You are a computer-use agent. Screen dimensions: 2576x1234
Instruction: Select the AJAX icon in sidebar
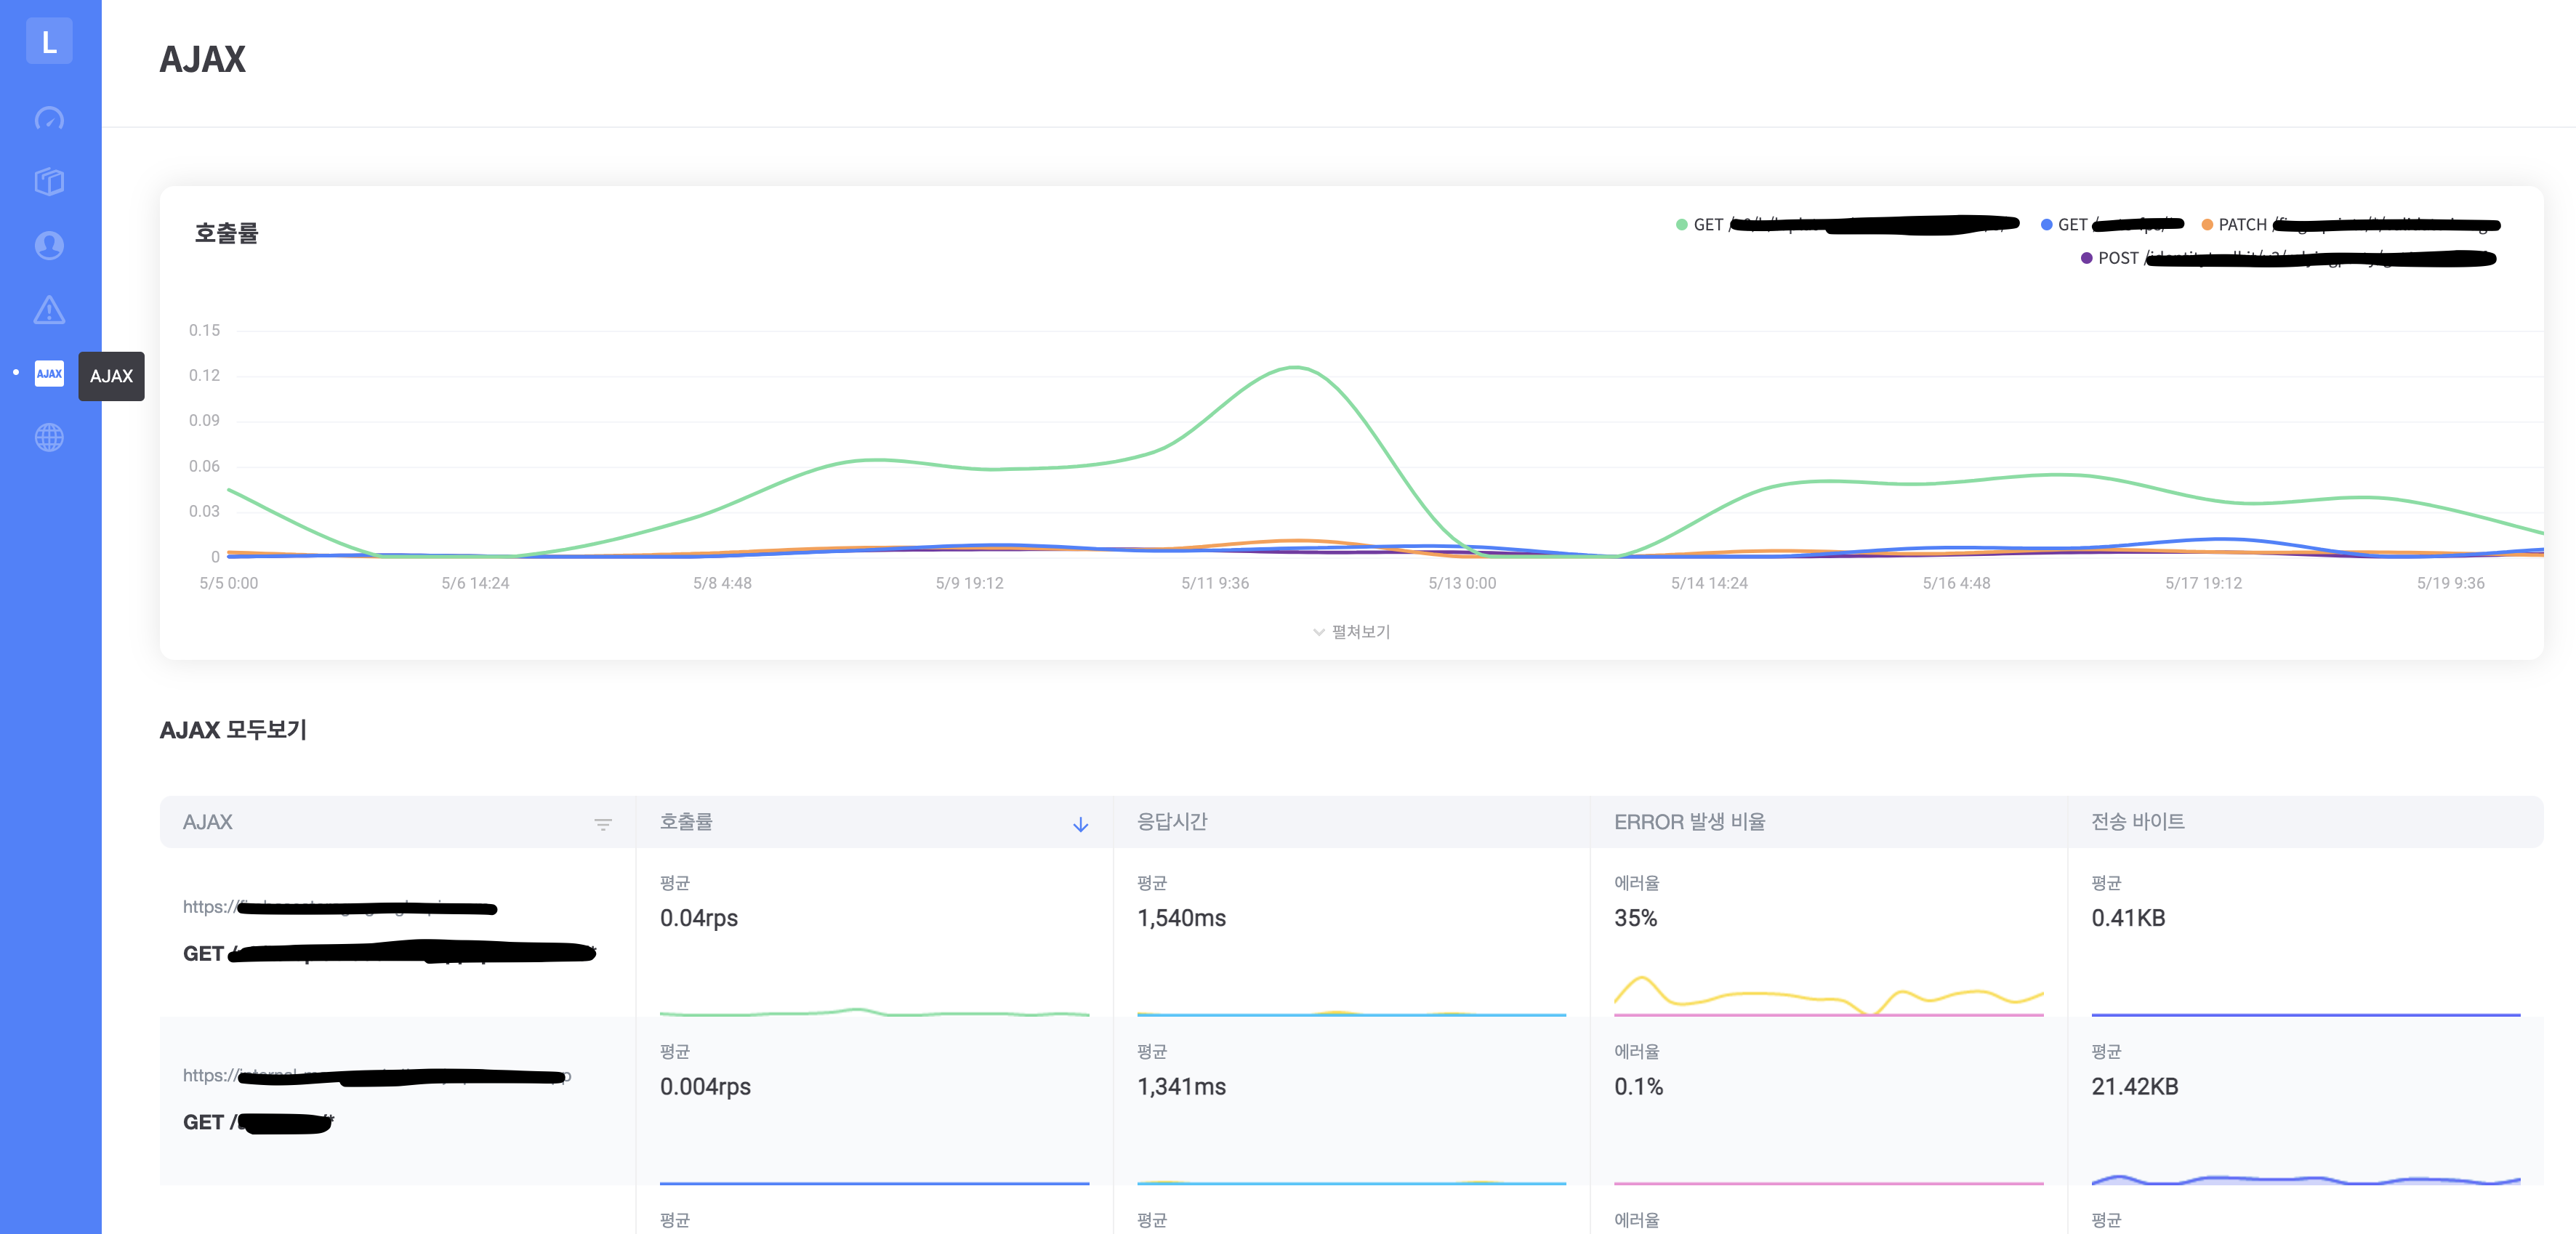49,374
